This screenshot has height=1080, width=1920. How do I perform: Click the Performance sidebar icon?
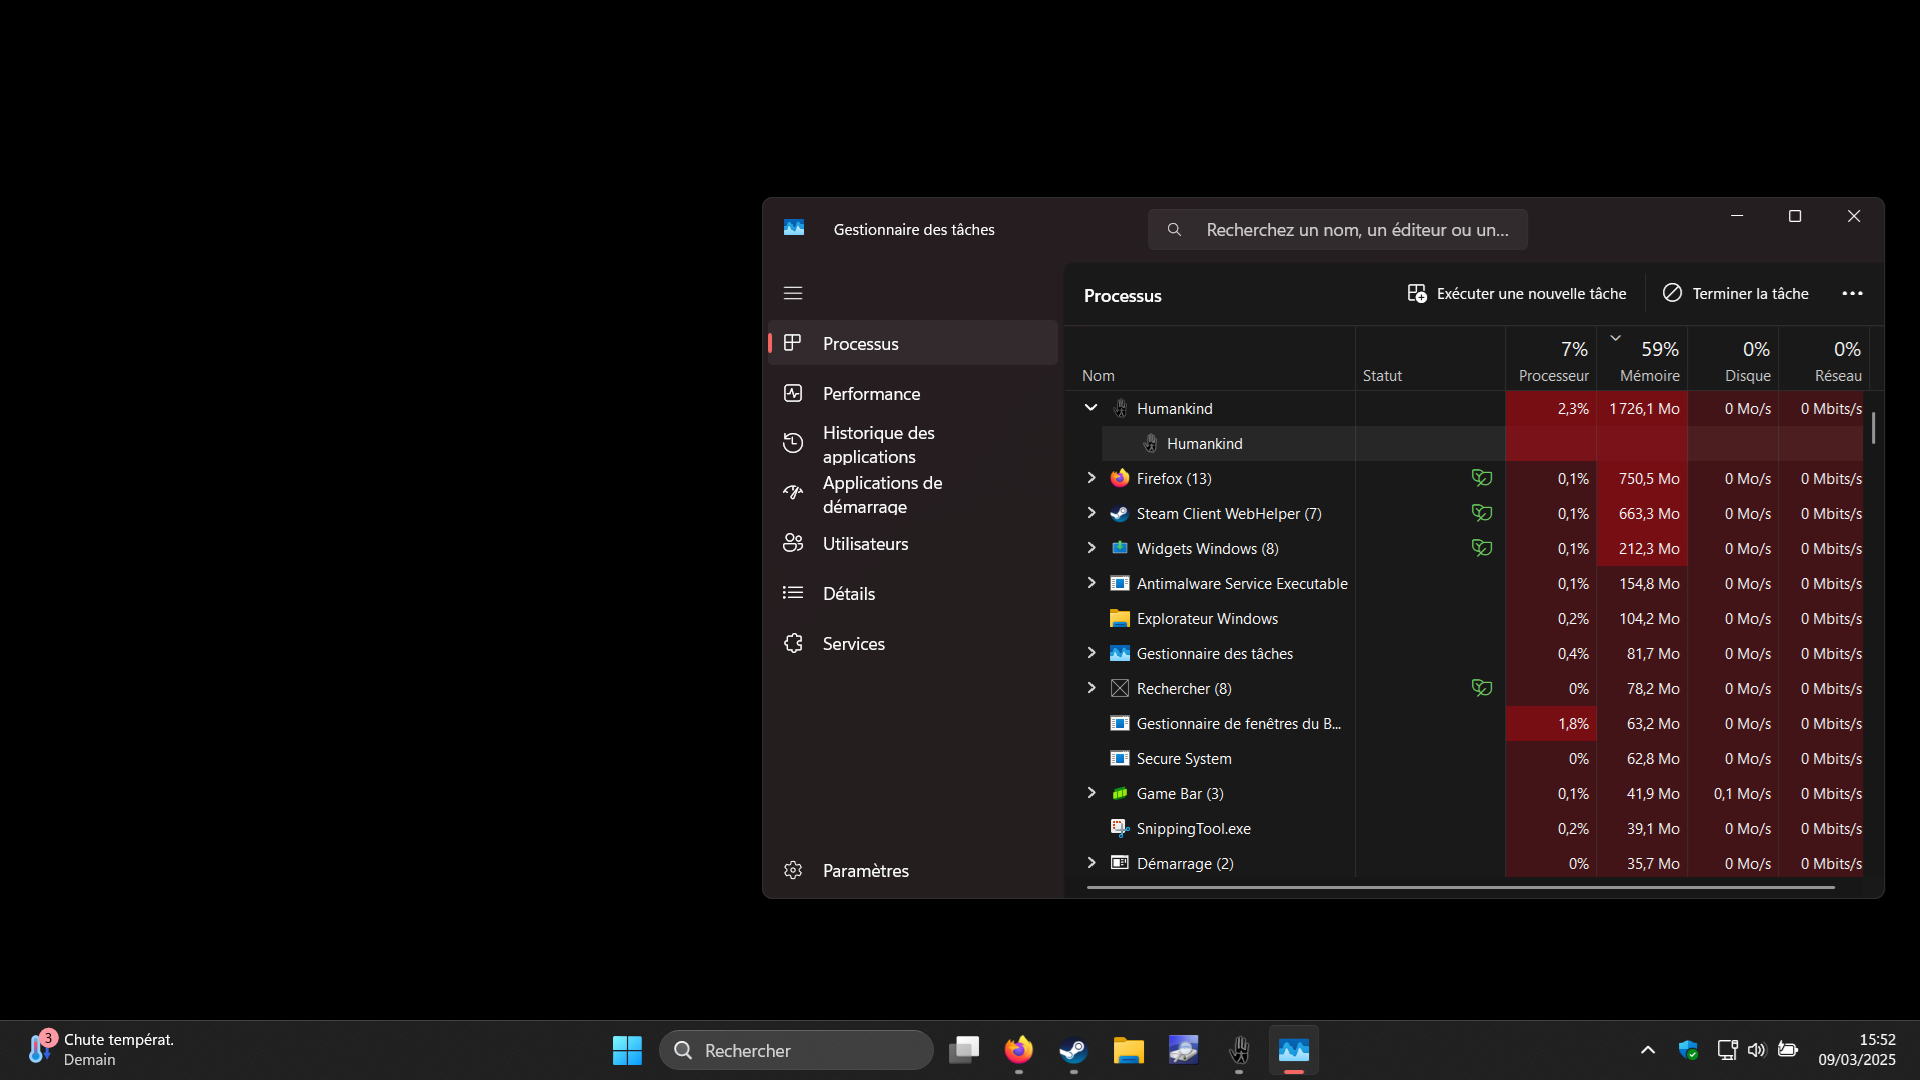pos(793,394)
